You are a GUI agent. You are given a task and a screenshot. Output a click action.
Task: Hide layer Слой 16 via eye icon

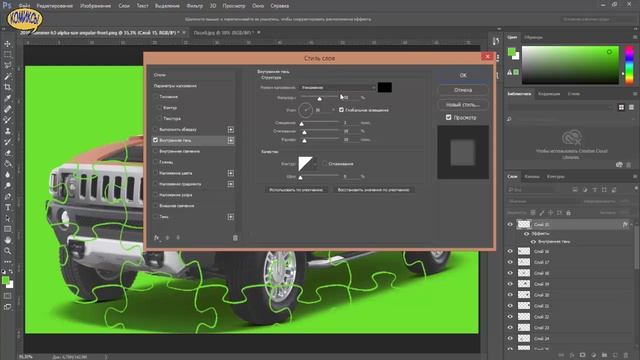[510, 251]
